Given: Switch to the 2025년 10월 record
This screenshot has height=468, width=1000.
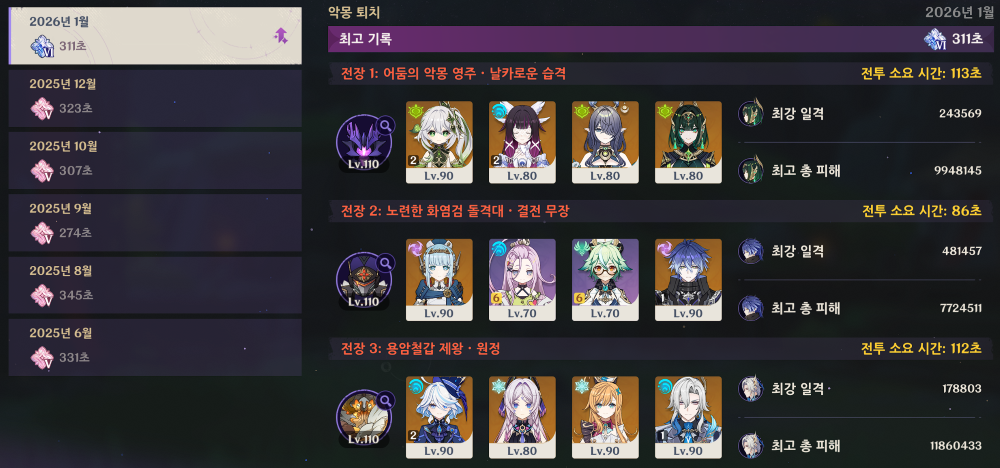Looking at the screenshot, I should pyautogui.click(x=155, y=161).
